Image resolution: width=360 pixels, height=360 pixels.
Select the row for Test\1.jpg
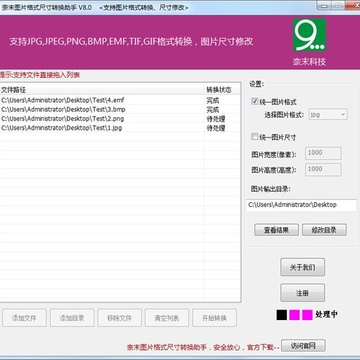click(120, 128)
